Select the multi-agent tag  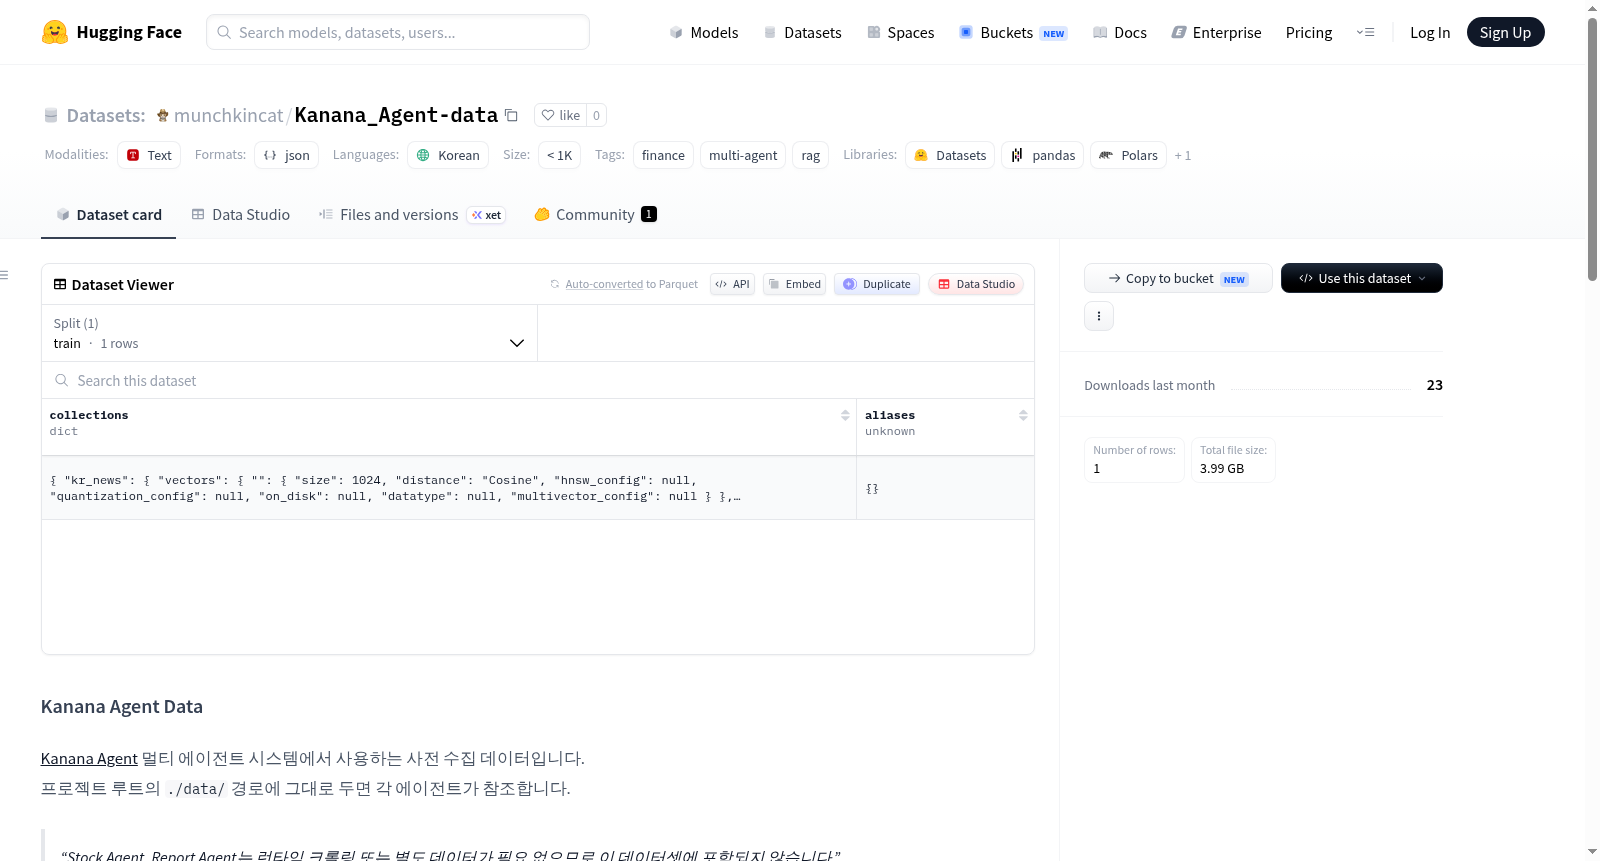743,155
